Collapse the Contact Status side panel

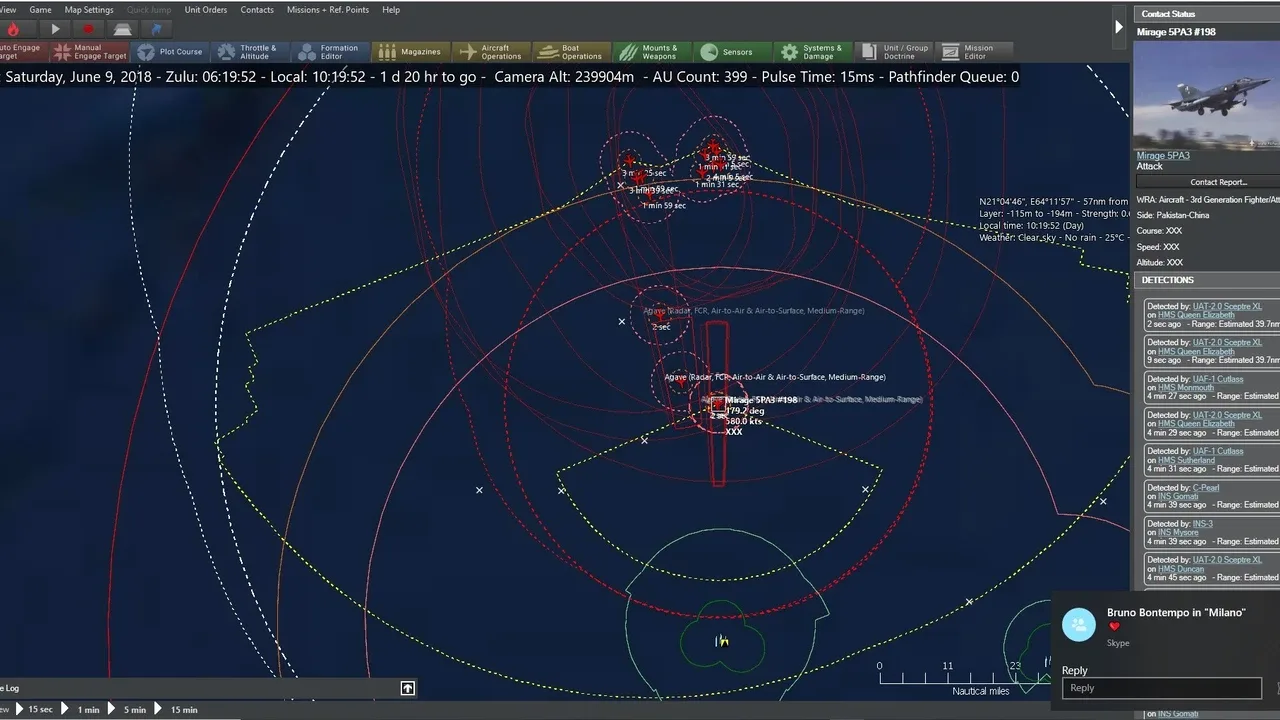[x=1119, y=27]
